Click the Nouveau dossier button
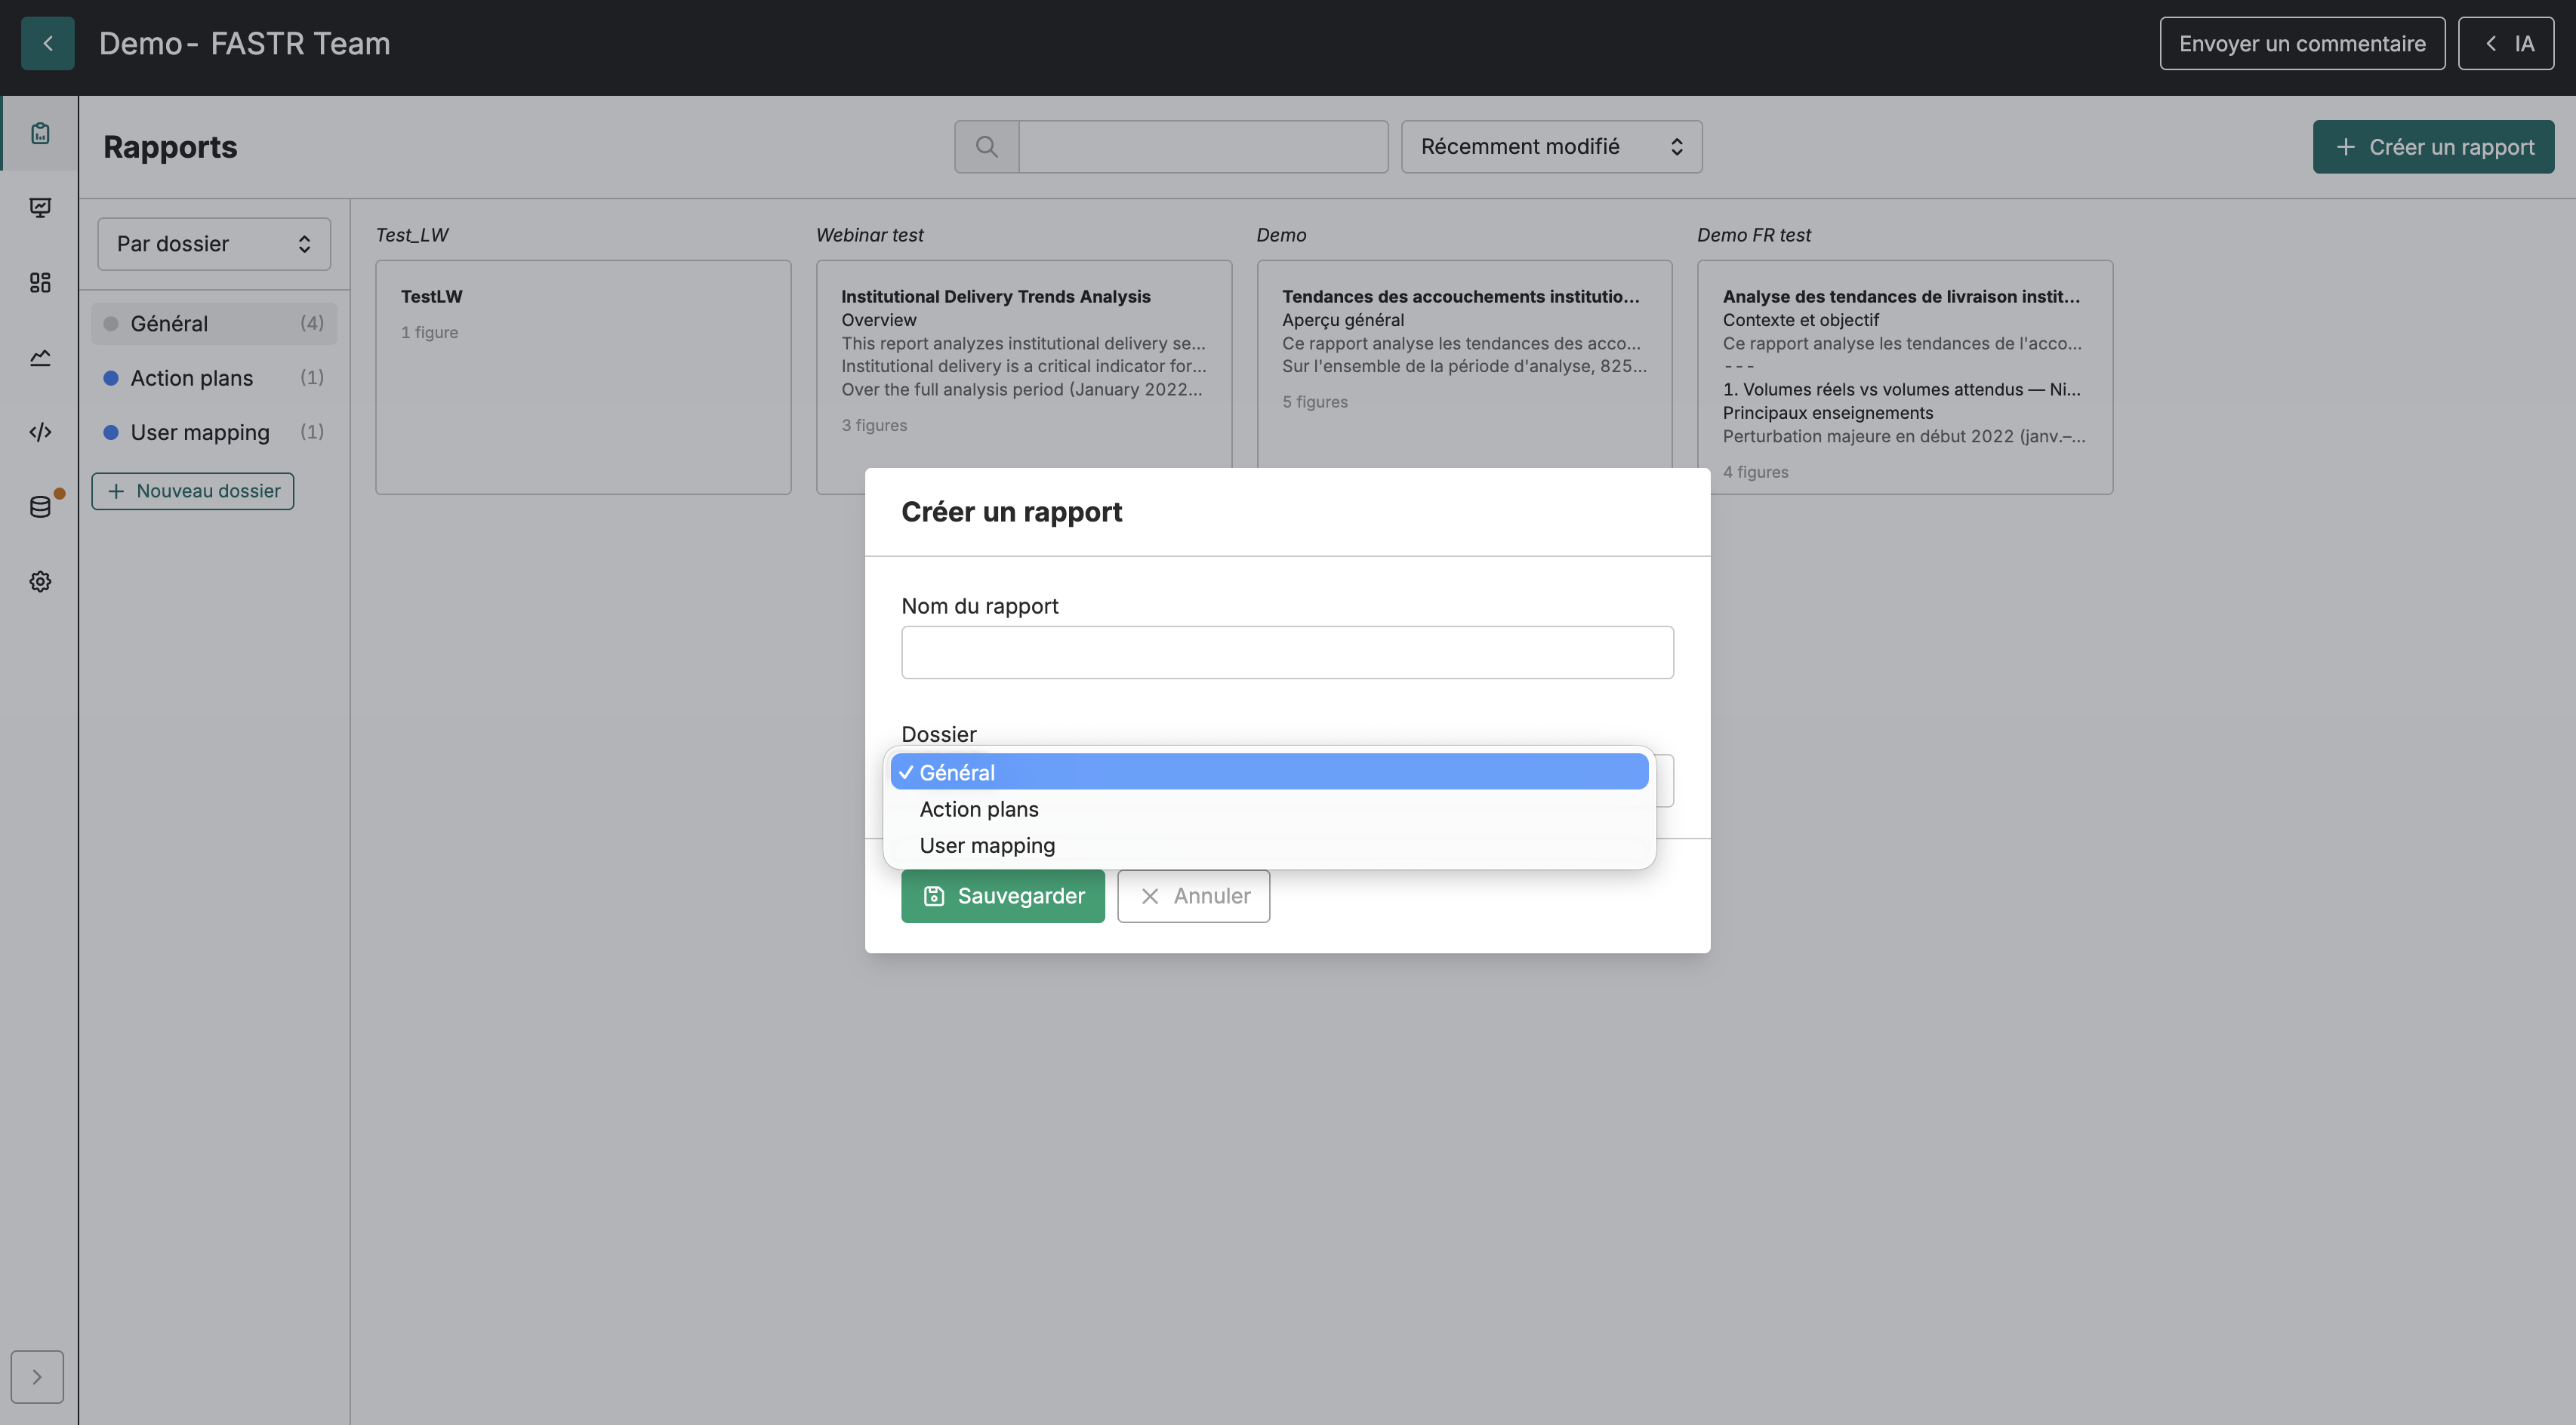Screen dimensions: 2576x1425 [x=193, y=491]
